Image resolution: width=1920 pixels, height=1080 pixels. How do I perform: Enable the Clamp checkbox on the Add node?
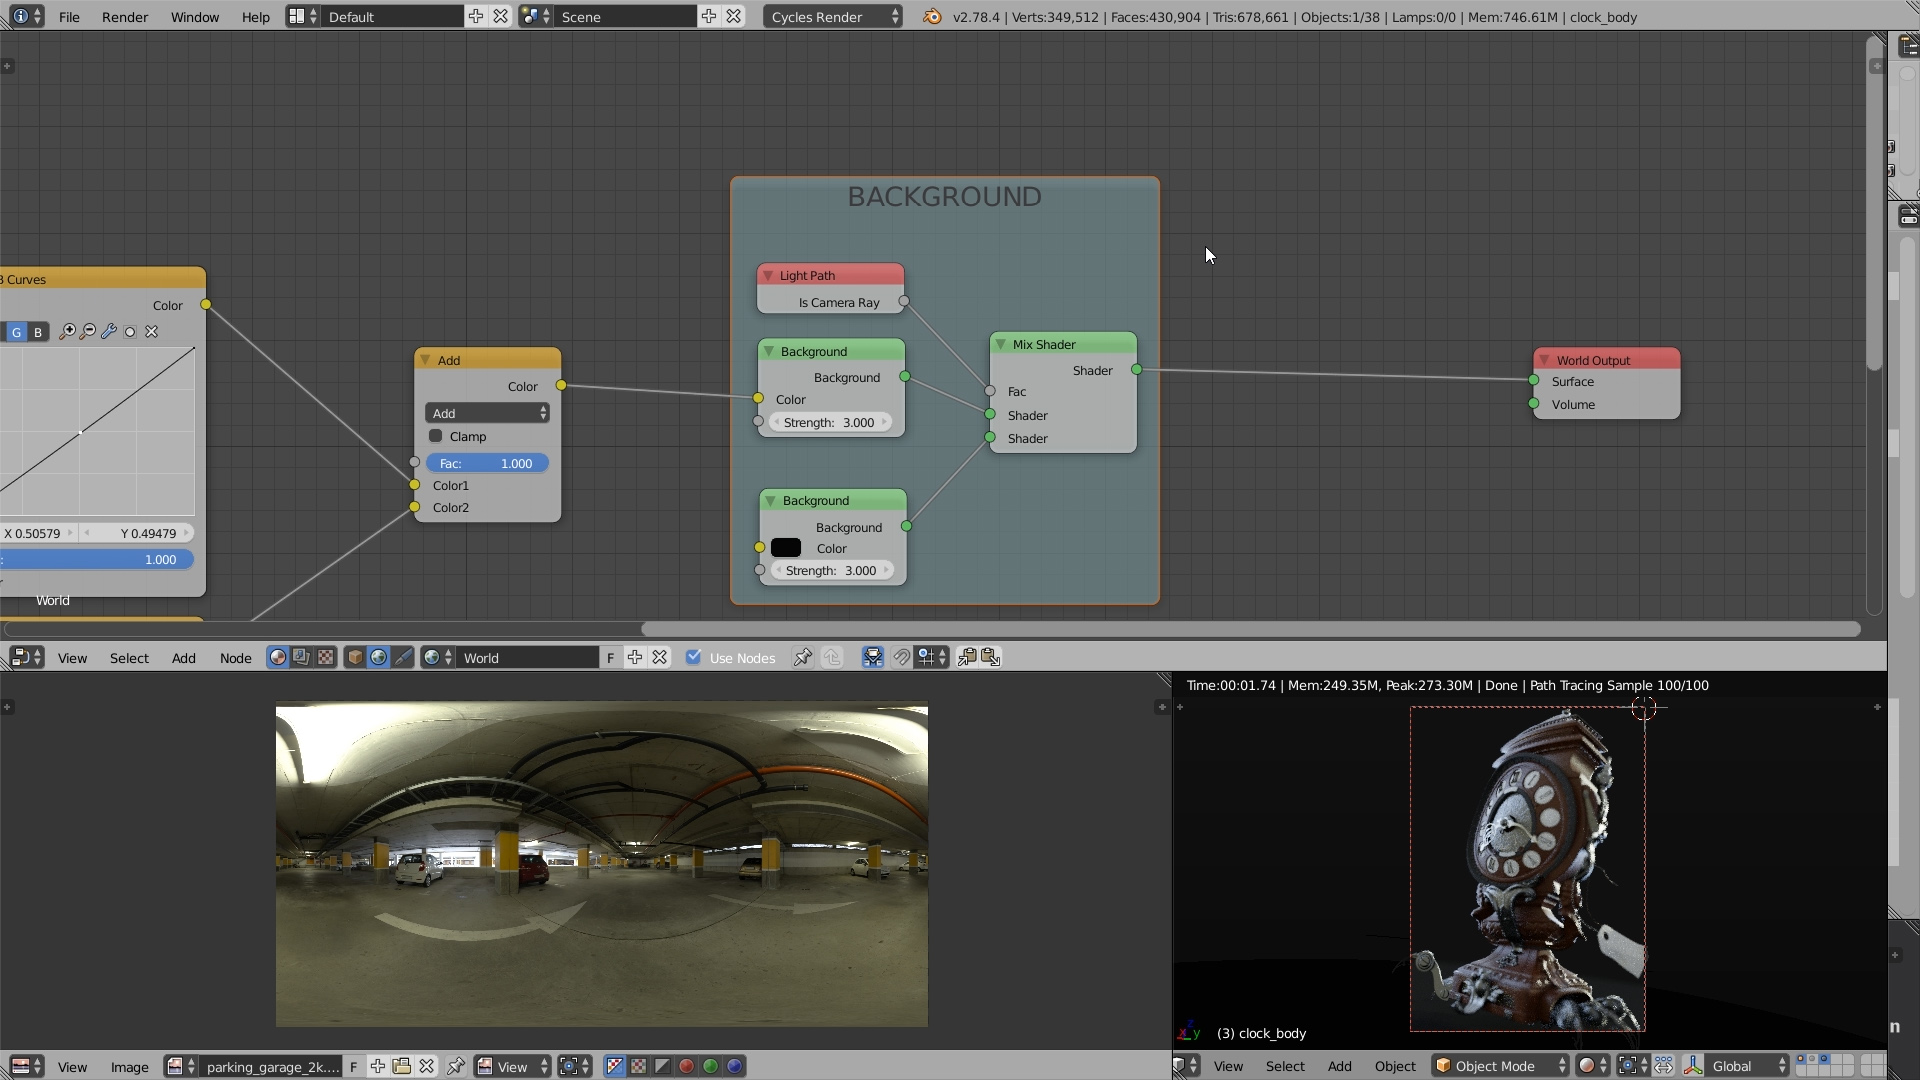[436, 436]
